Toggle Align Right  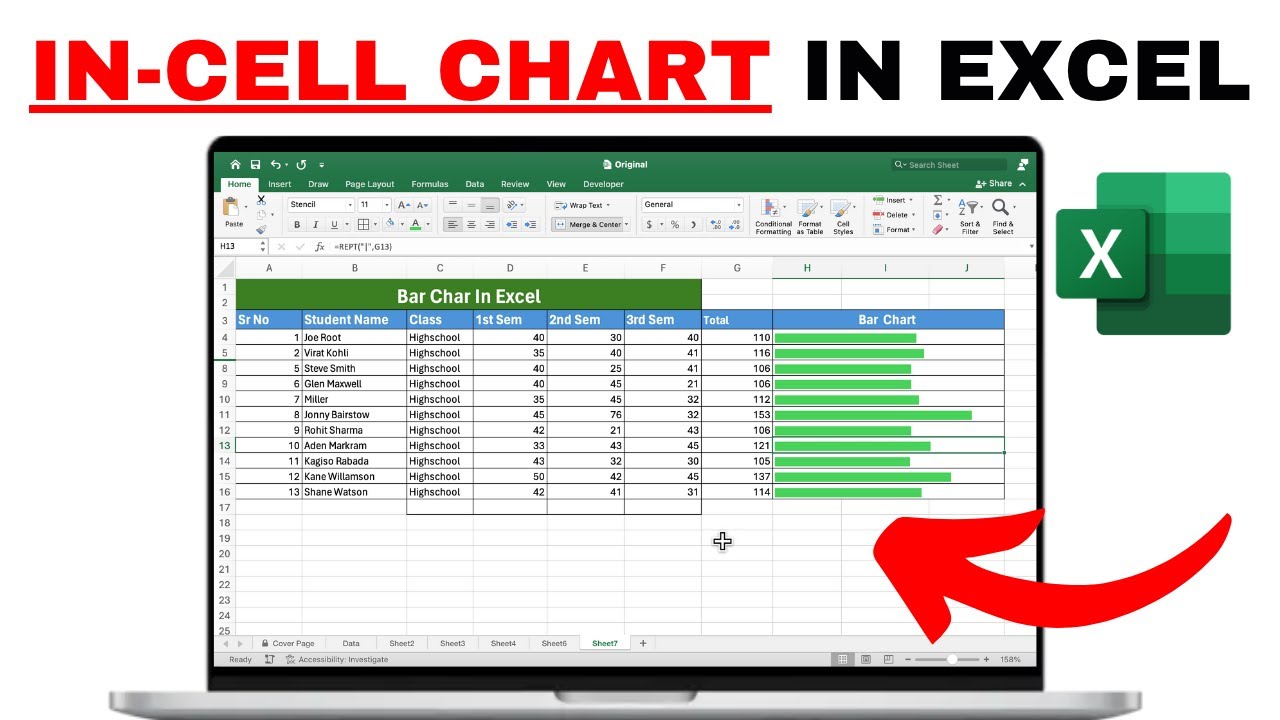pyautogui.click(x=490, y=225)
